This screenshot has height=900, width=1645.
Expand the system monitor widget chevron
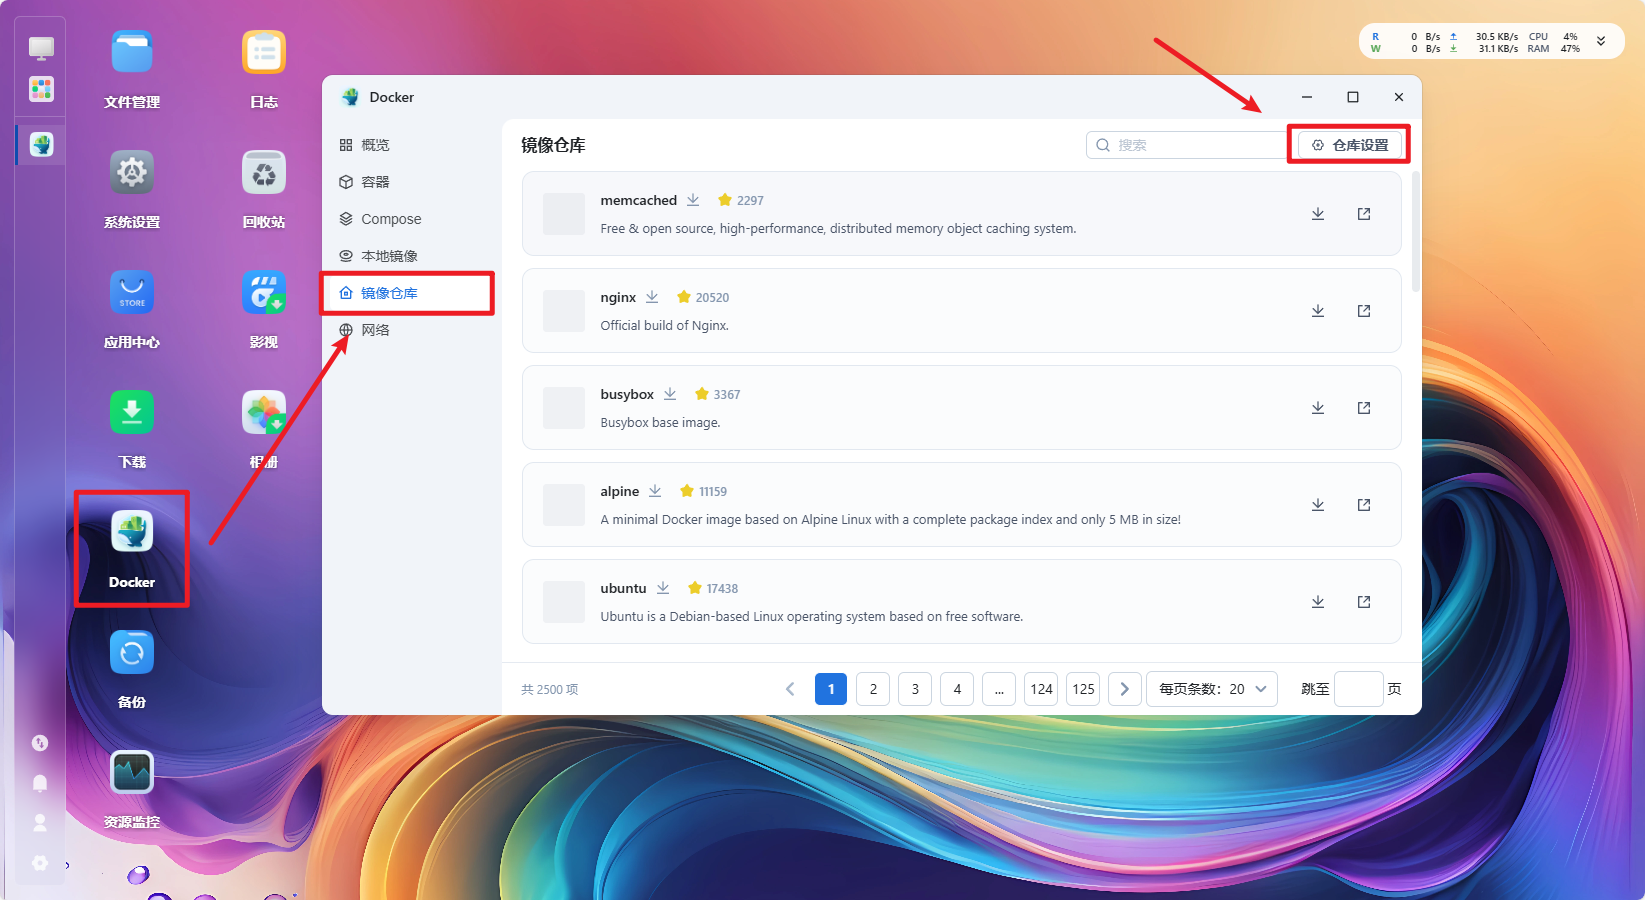click(x=1601, y=42)
